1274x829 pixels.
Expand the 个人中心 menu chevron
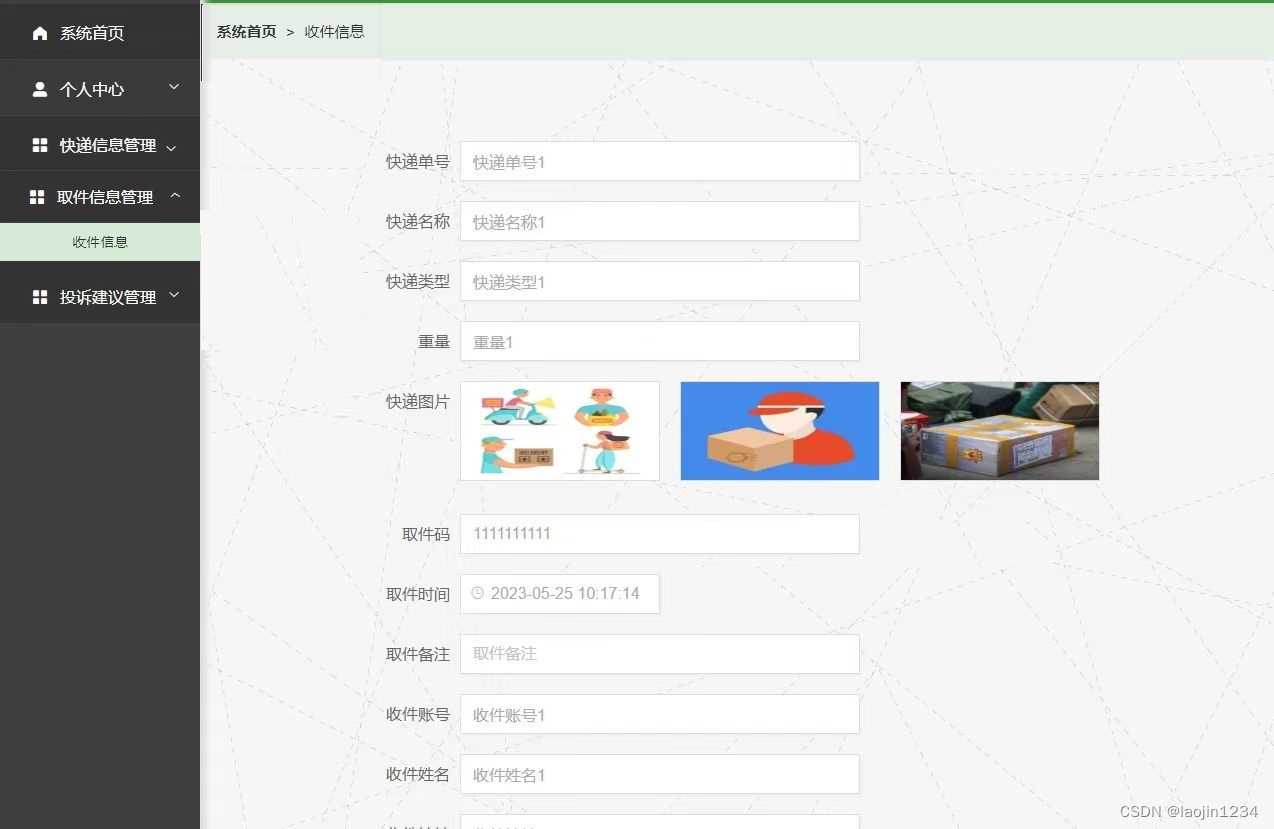click(174, 88)
